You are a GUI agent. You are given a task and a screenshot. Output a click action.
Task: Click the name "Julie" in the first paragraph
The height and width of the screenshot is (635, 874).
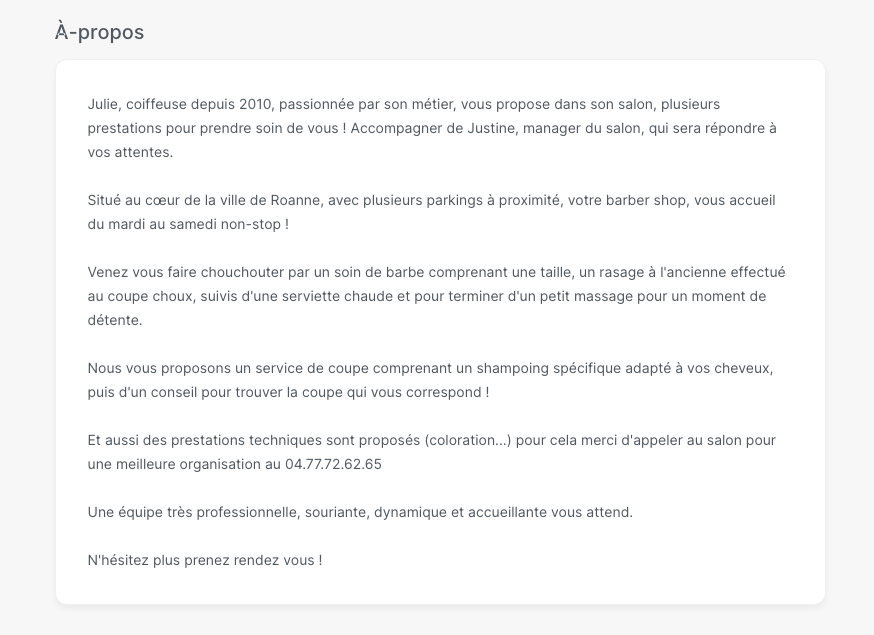103,104
